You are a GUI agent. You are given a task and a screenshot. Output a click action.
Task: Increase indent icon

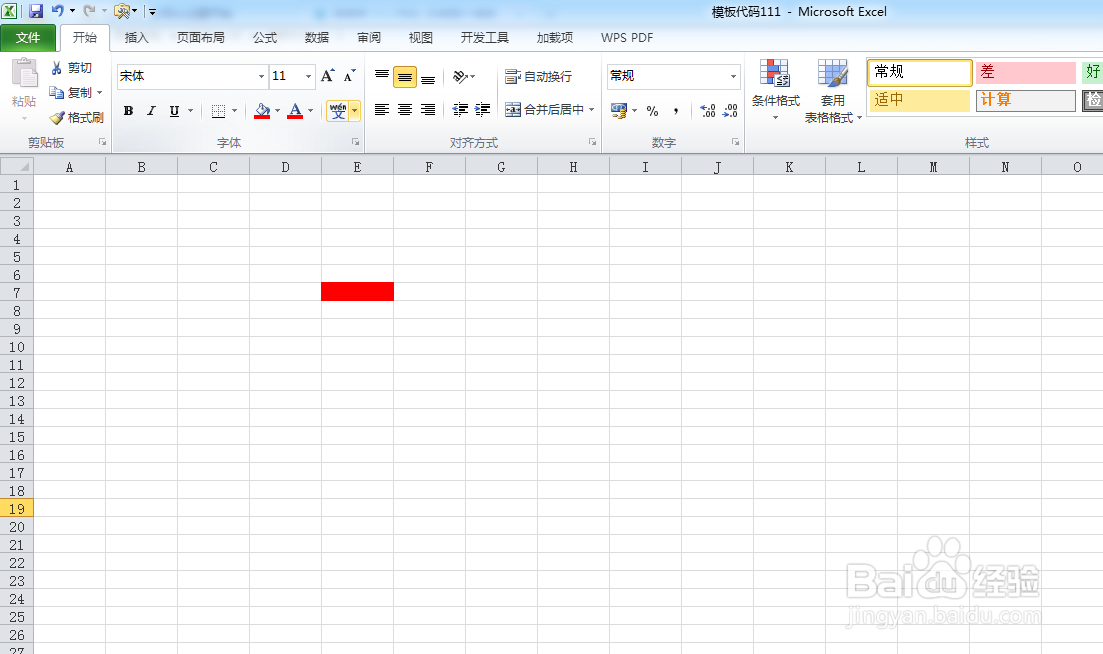483,109
